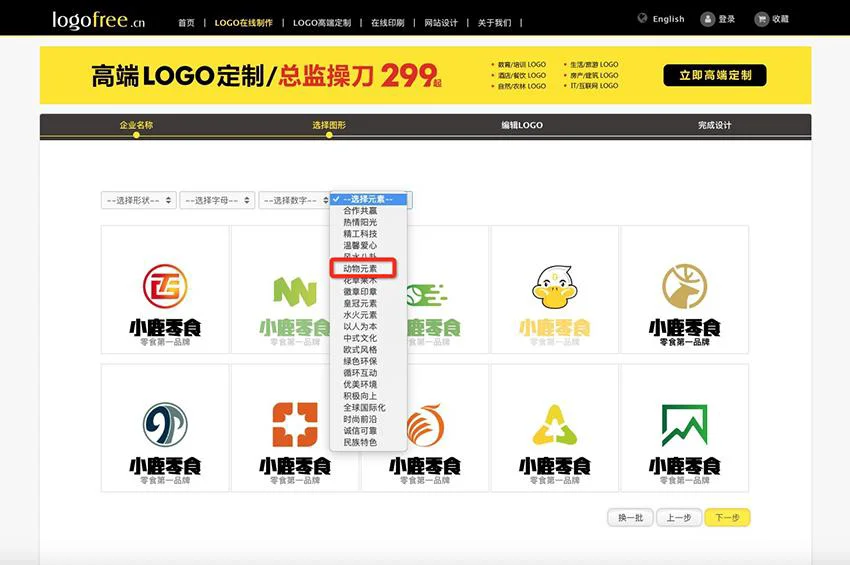850x565 pixels.
Task: Click the yellow 下一步 next step button
Action: coord(727,518)
